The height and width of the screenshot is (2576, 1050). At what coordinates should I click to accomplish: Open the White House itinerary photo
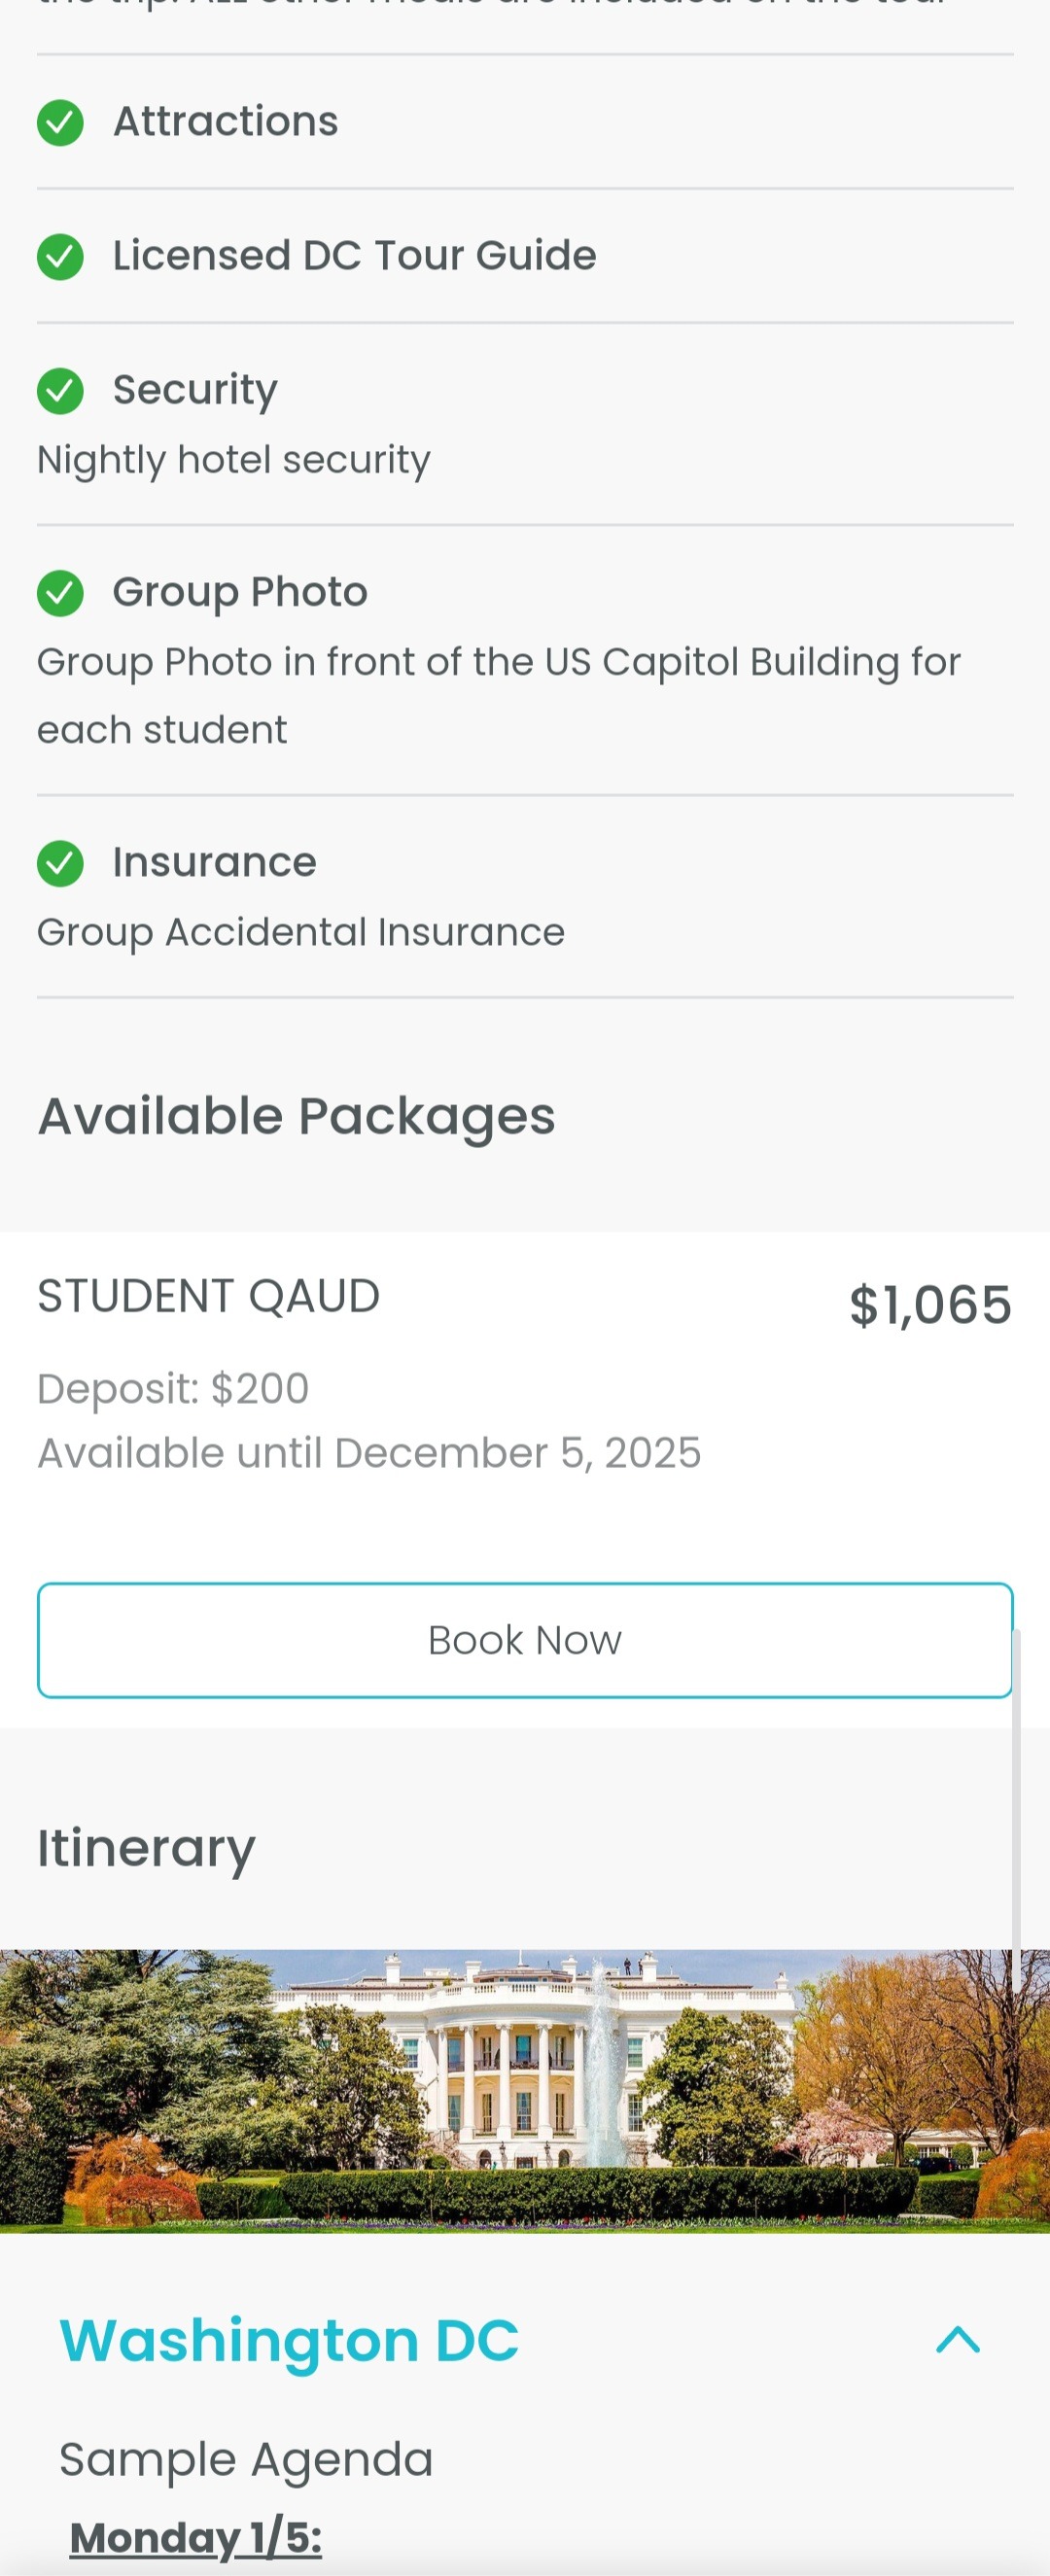[x=524, y=2090]
